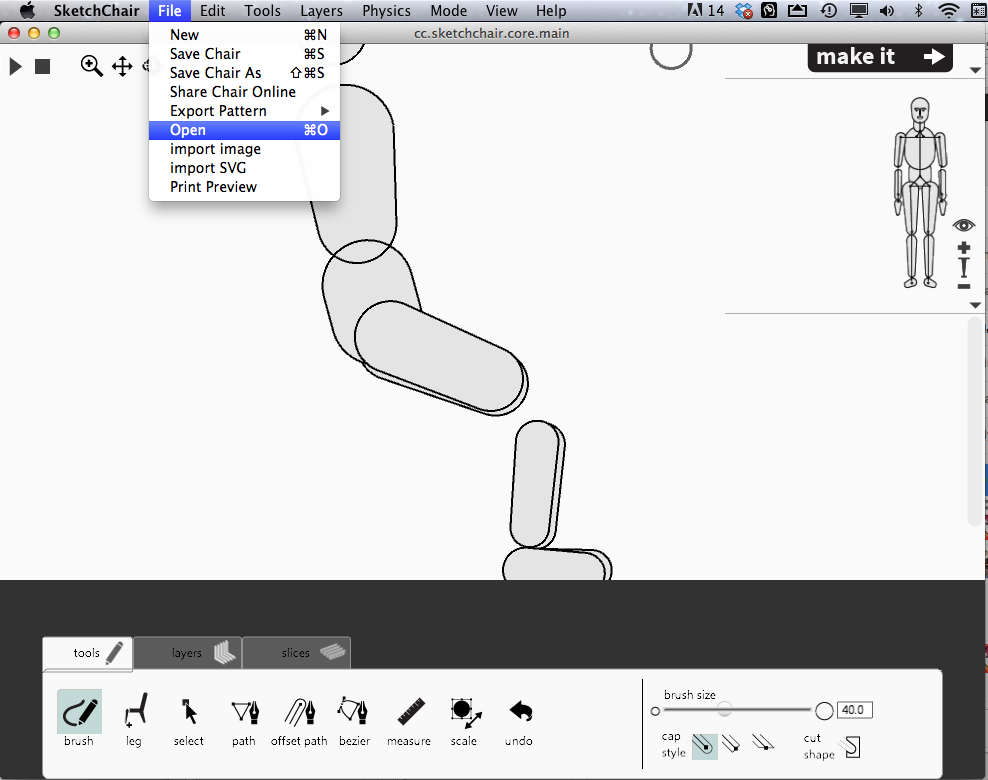Click the figure height icon

(x=963, y=267)
